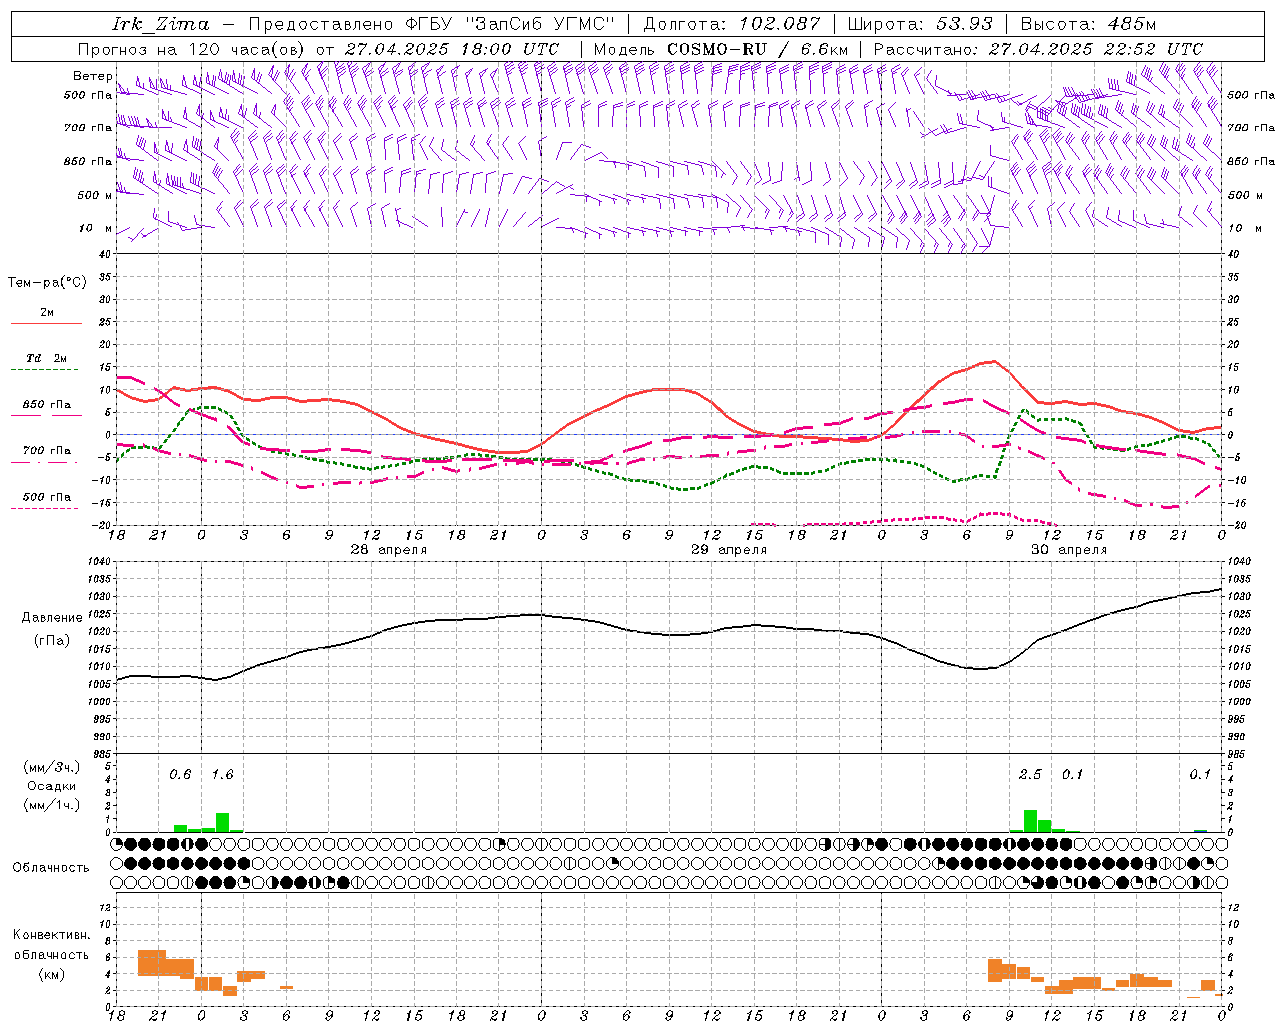Click the Ветер panel label
Screen dimensions: 1280x1024
point(92,76)
